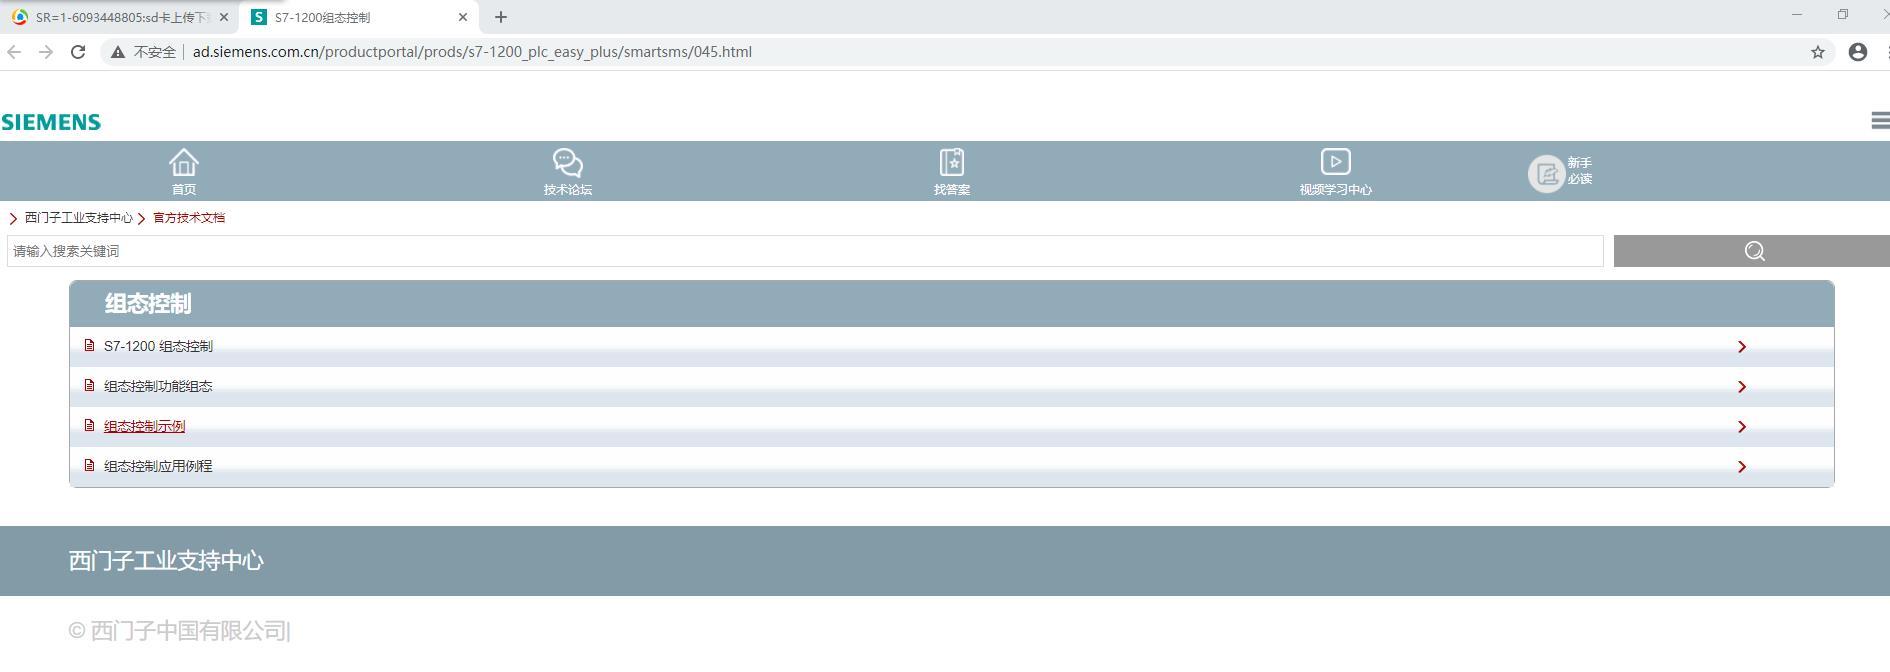Open a new browser tab
This screenshot has height=672, width=1890.
pyautogui.click(x=501, y=17)
